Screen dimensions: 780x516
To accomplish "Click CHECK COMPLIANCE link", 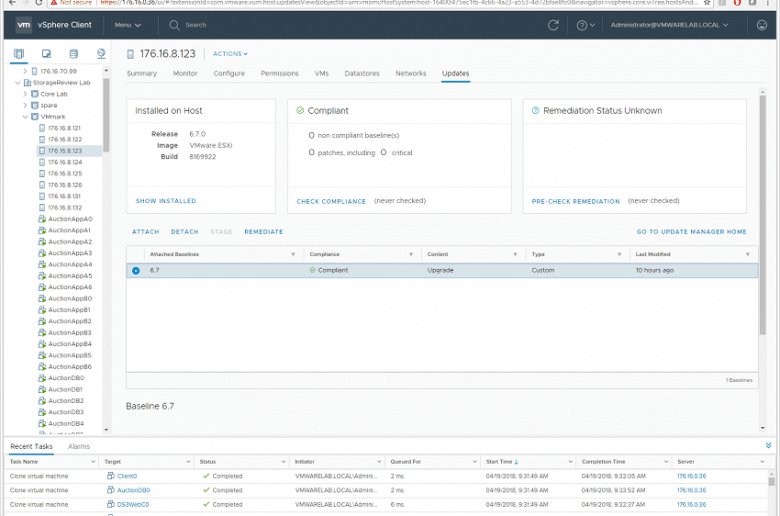I will pos(331,202).
